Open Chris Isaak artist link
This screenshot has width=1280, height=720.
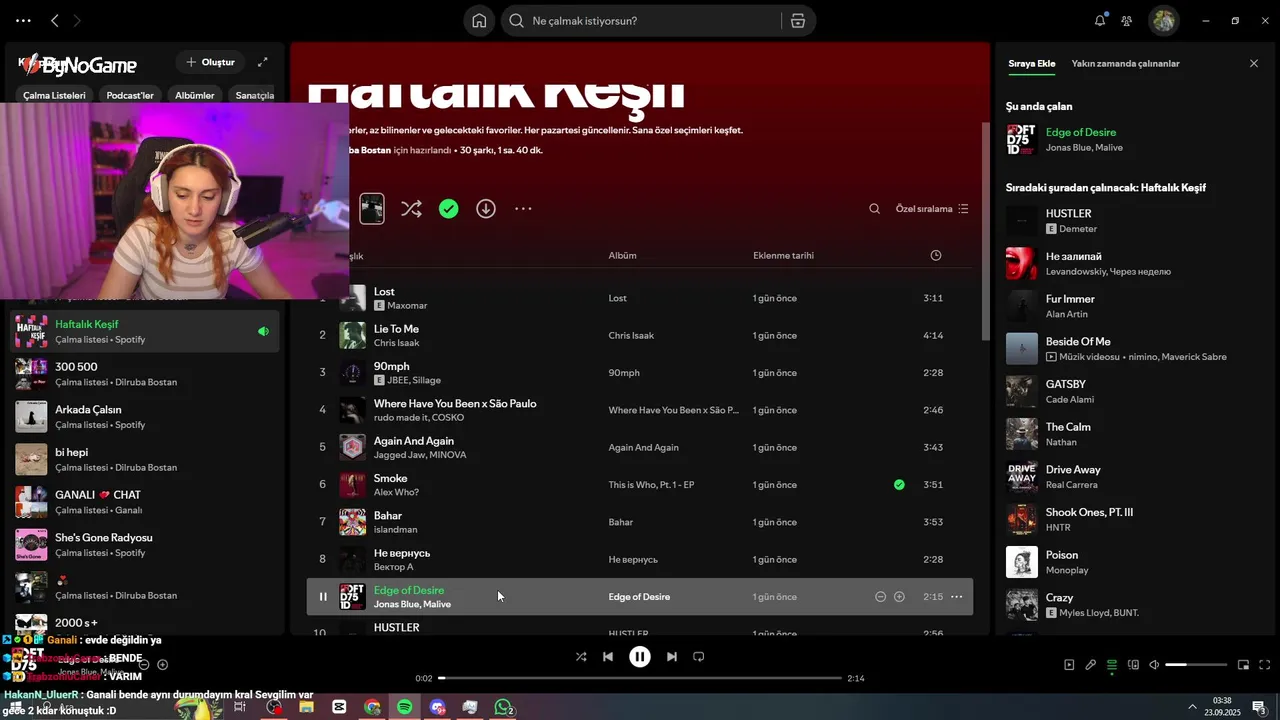[x=397, y=343]
